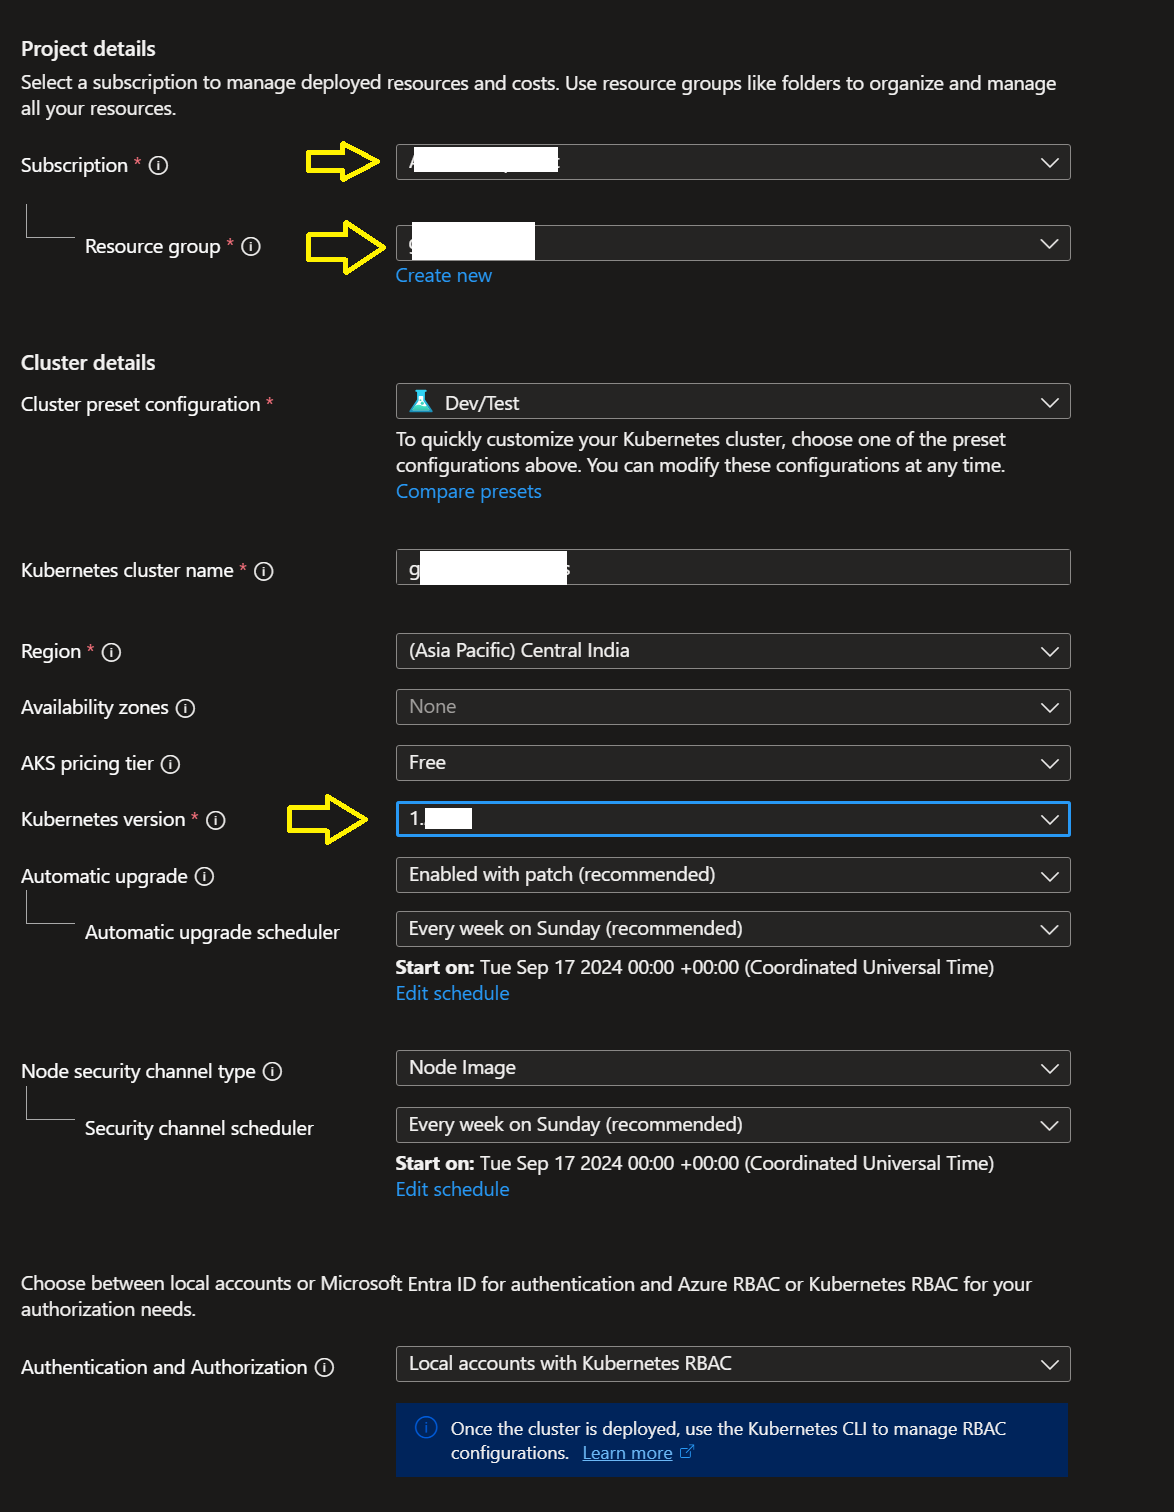
Task: Click Authentication and Authorization info icon
Action: [x=324, y=1367]
